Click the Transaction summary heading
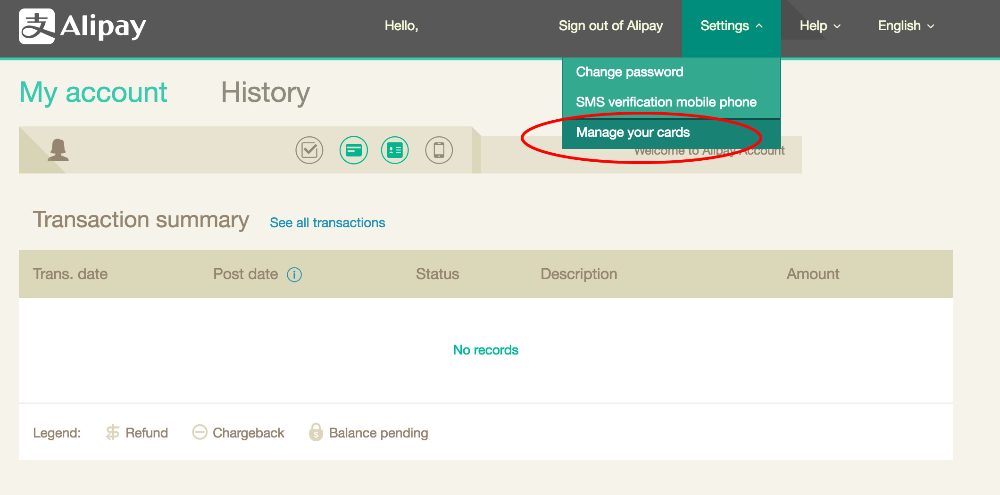The width and height of the screenshot is (1000, 495). pos(141,220)
